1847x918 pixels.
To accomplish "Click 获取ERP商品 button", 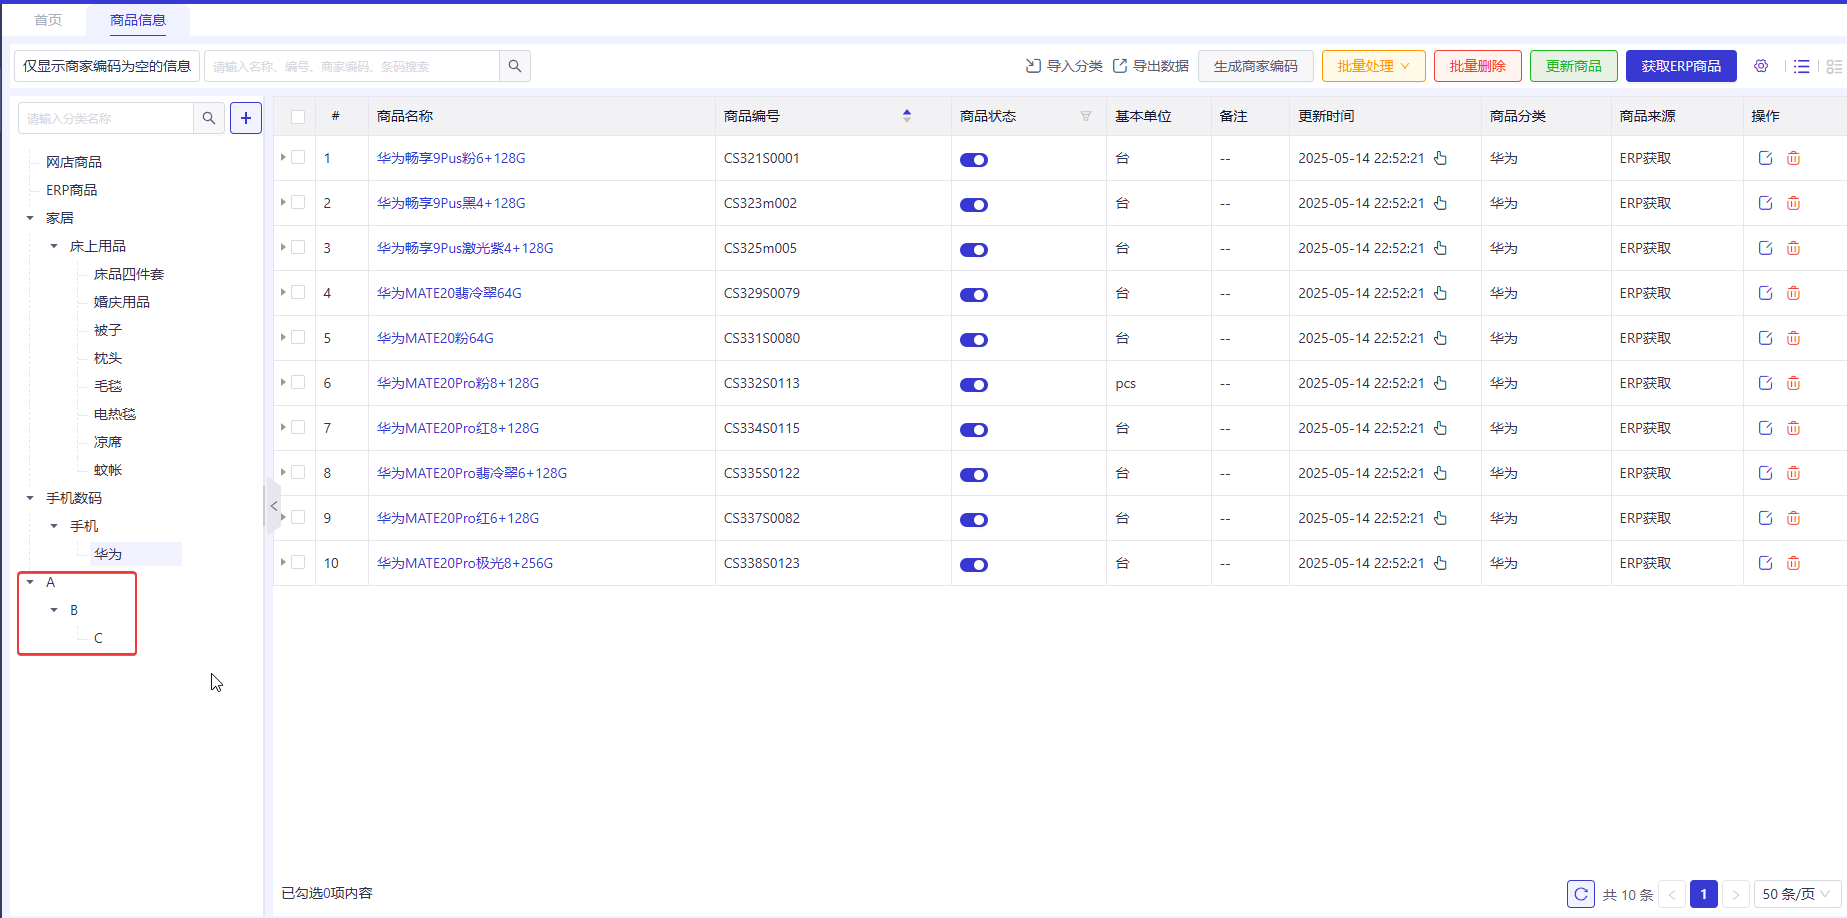I will click(1681, 66).
